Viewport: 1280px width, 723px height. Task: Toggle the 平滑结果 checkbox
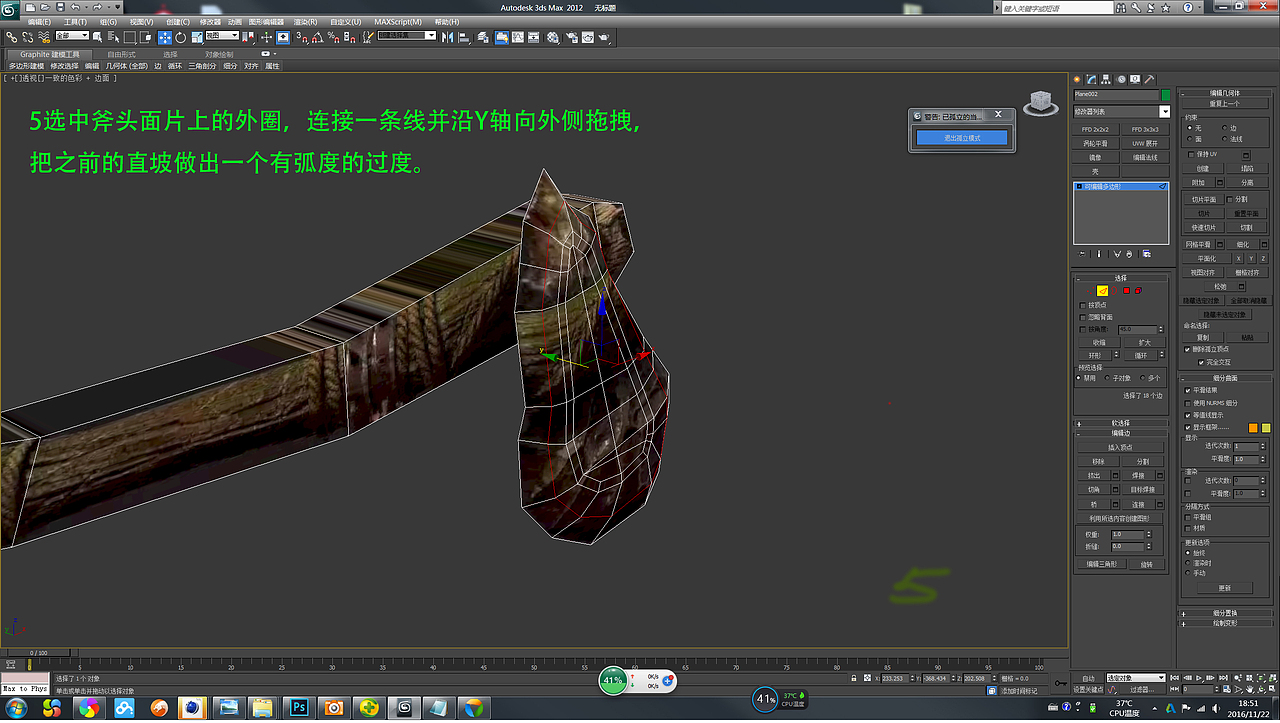pos(1188,390)
